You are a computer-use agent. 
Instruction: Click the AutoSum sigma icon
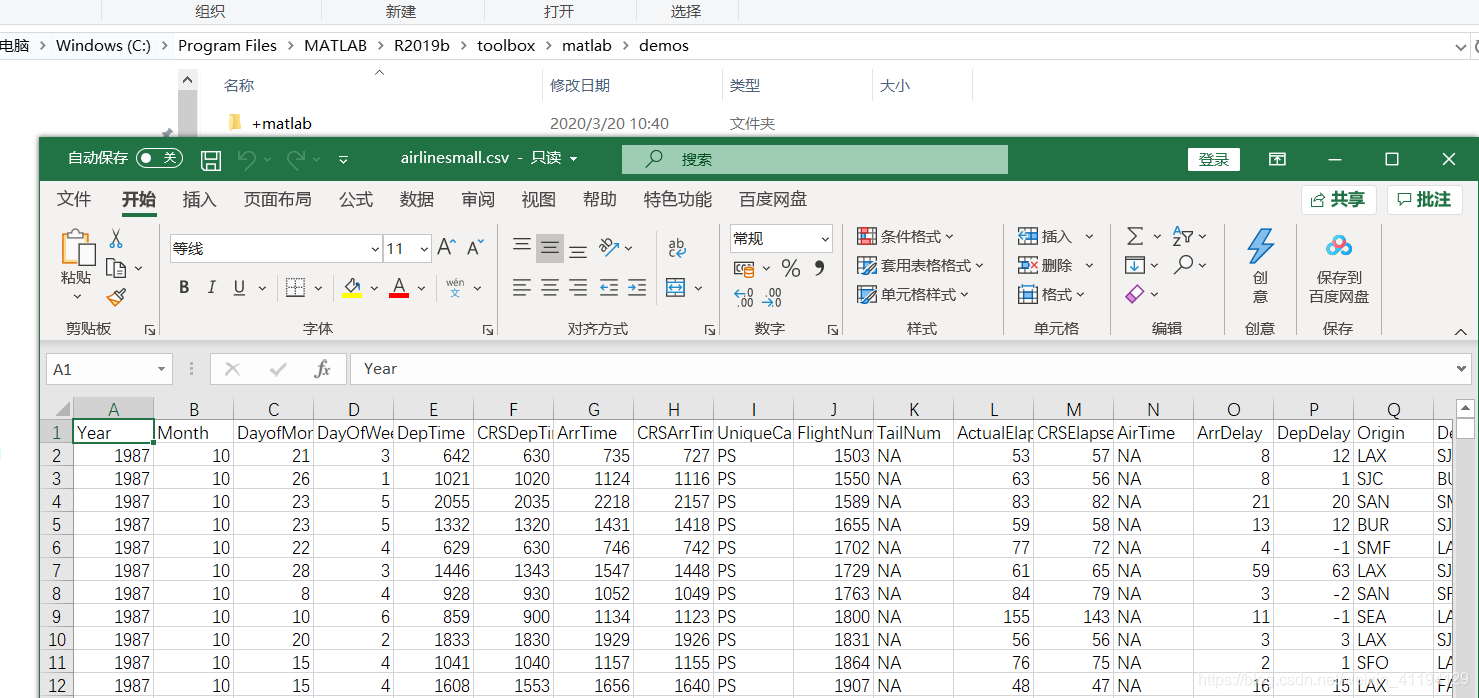coord(1135,236)
